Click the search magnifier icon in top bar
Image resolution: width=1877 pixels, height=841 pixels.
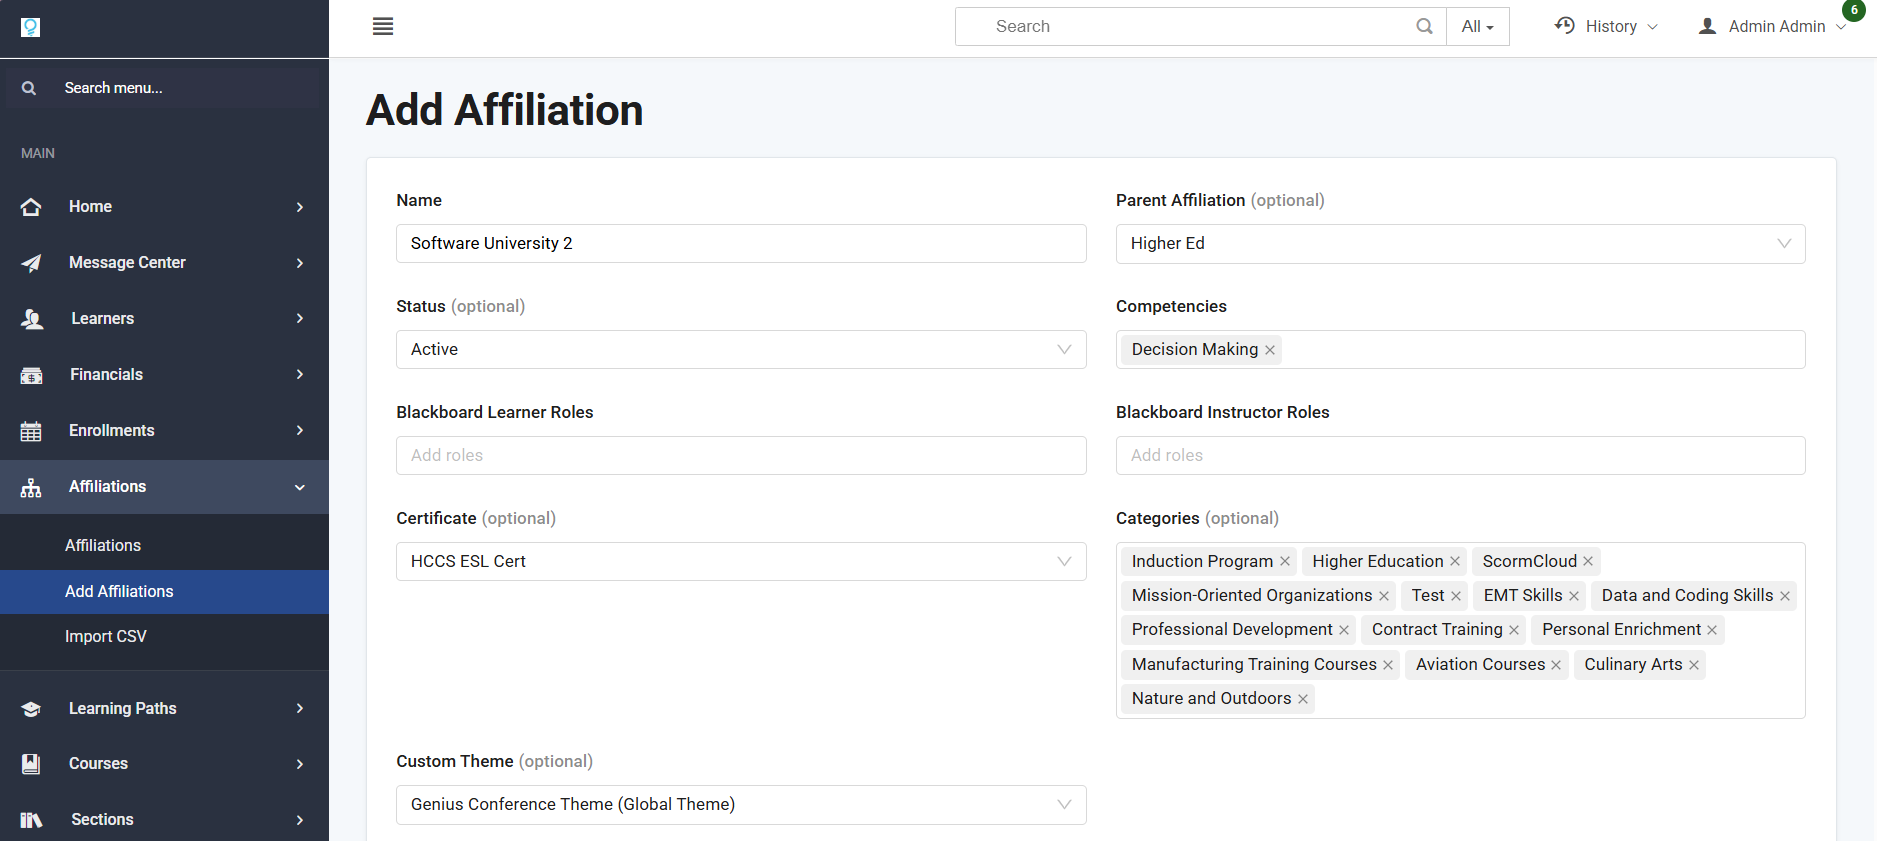1424,27
